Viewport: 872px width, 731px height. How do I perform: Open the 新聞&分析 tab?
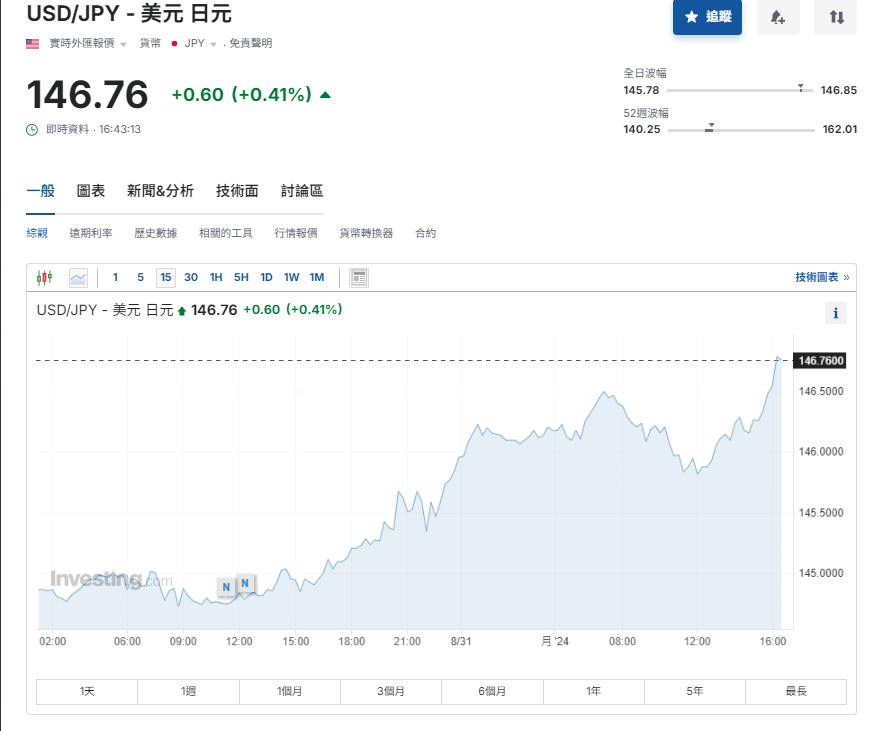click(160, 191)
